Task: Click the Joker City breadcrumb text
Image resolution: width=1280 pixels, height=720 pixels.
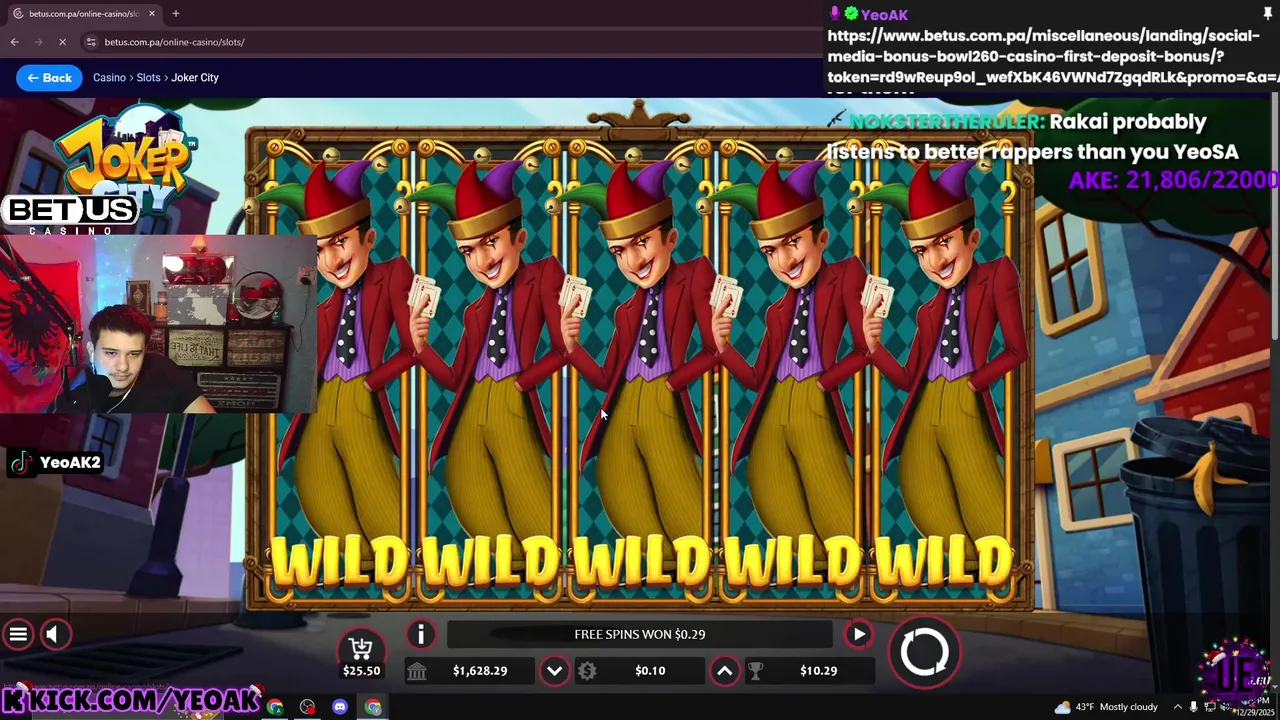Action: [195, 77]
